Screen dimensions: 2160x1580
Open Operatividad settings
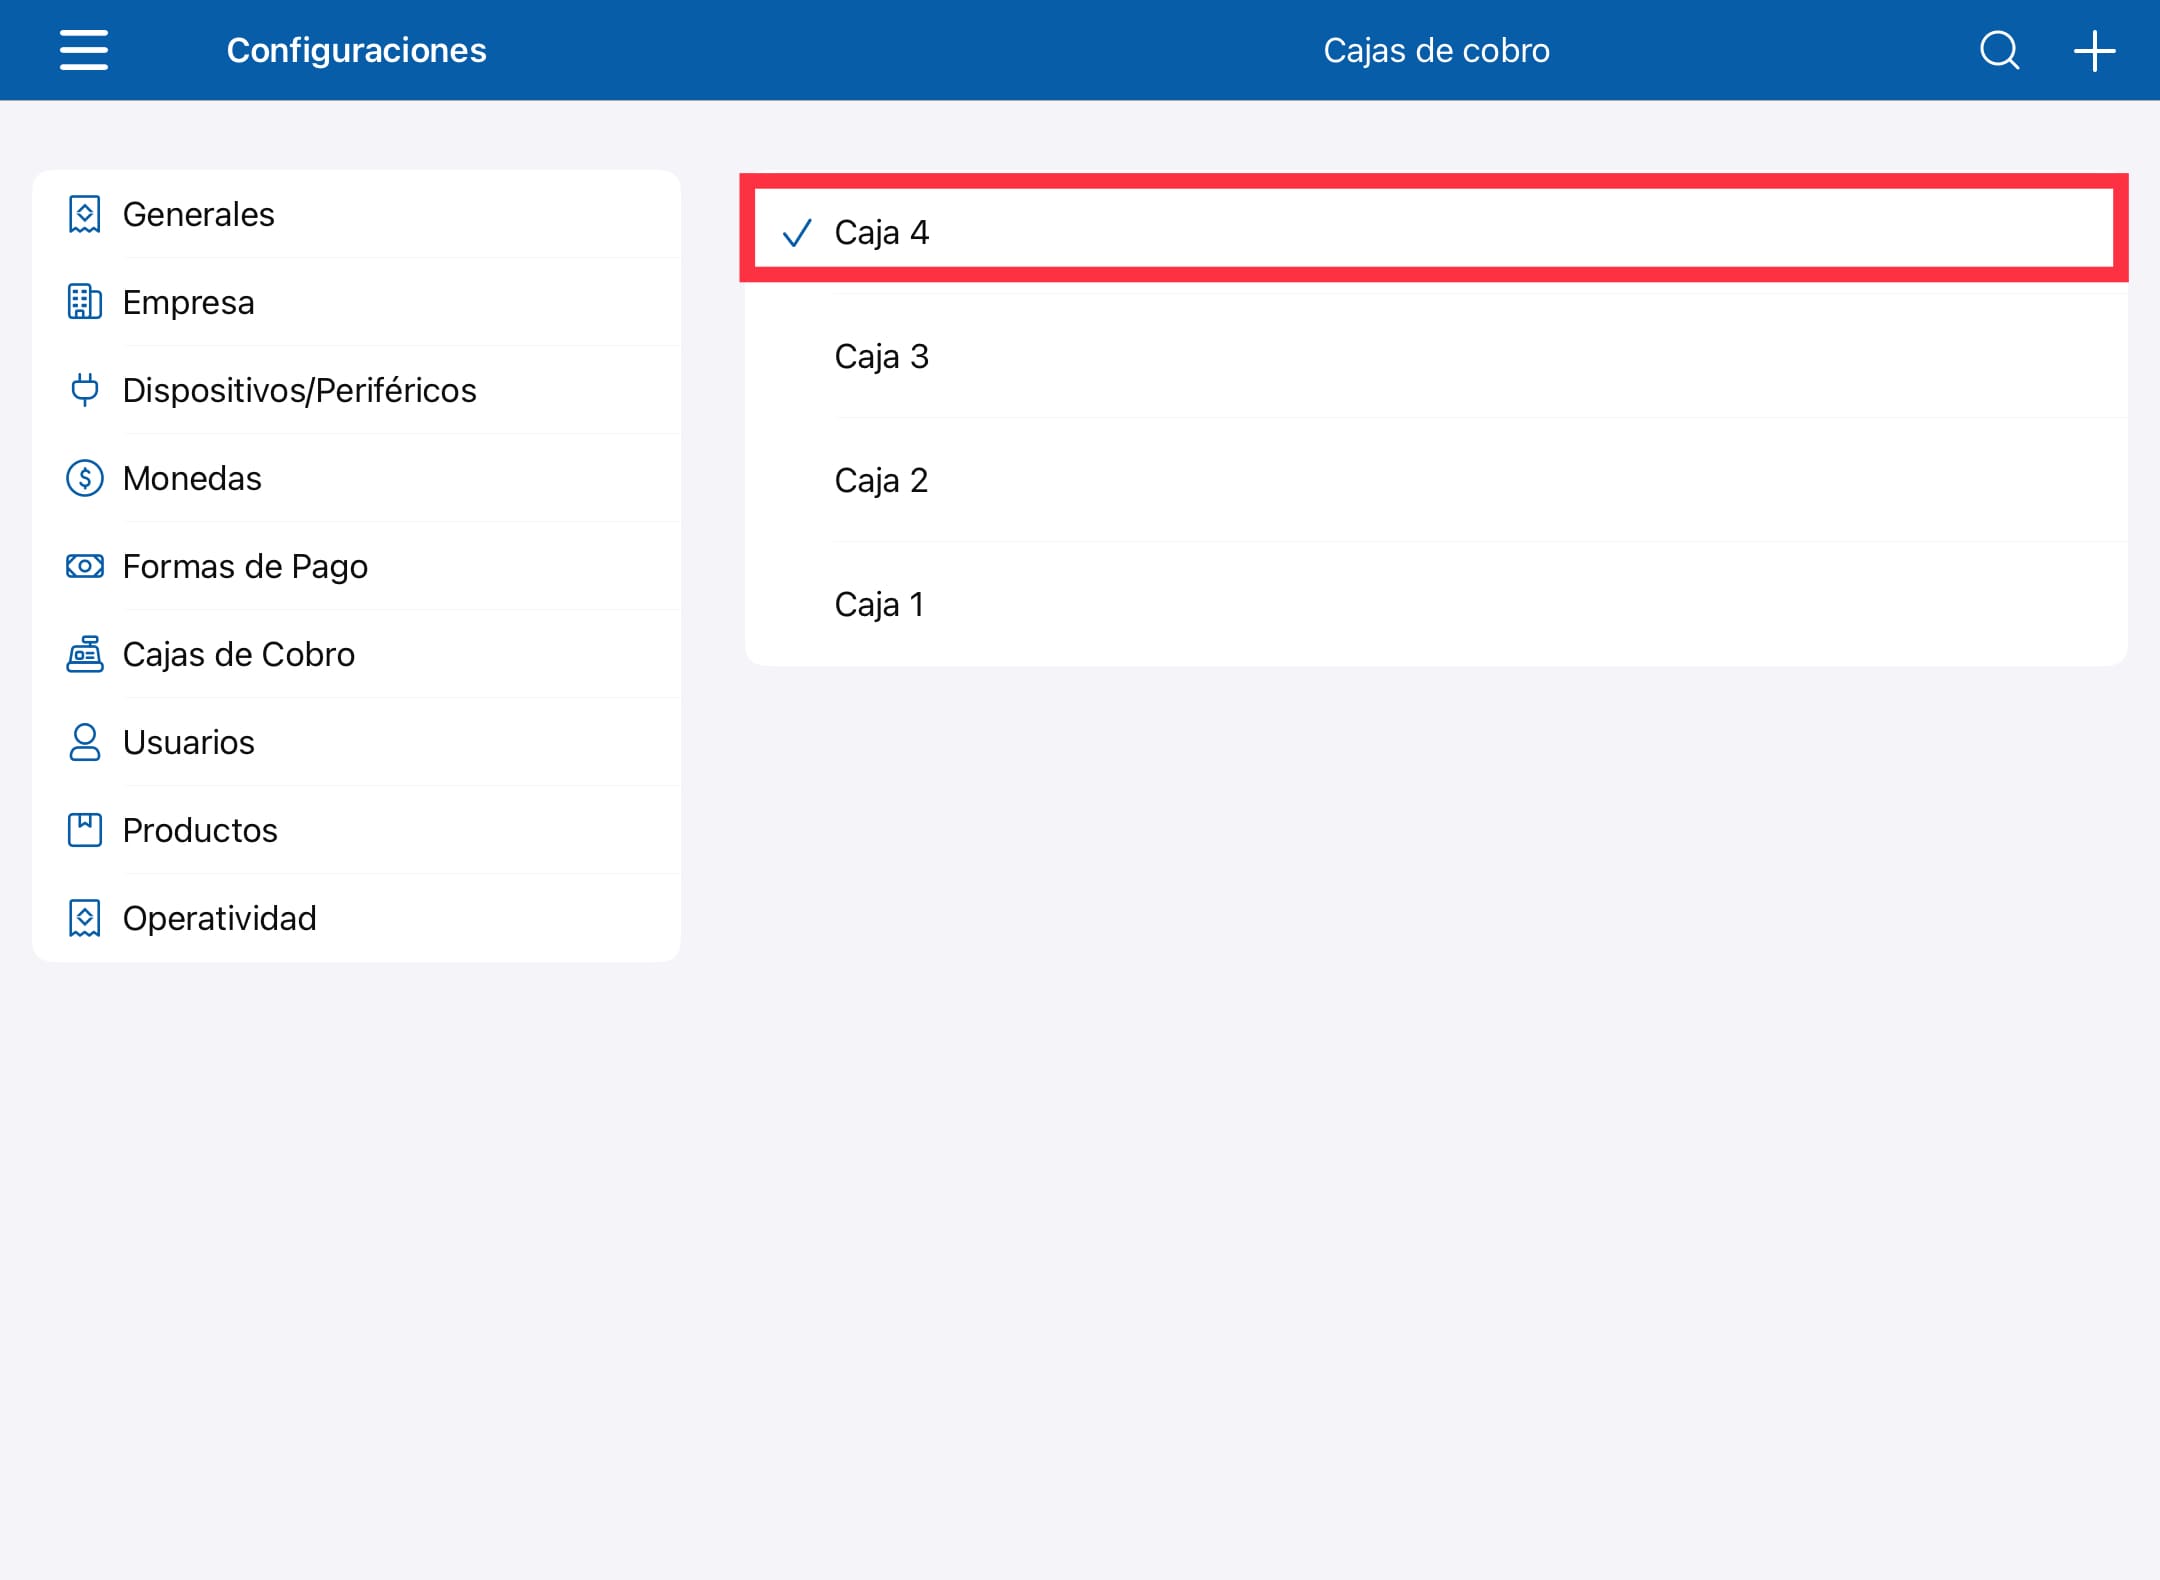click(x=357, y=918)
